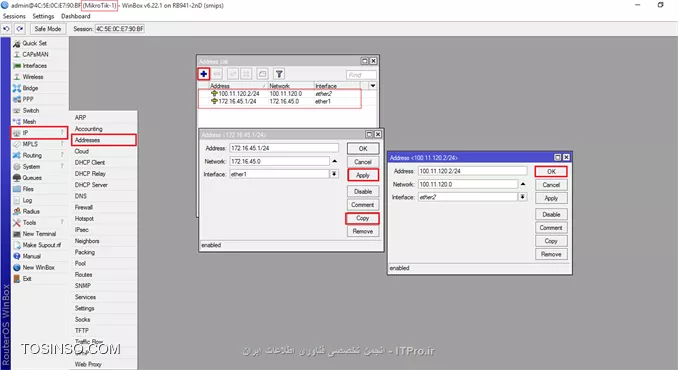
Task: Apply changes in the 172.16.45.1/24 dialog
Action: [x=363, y=175]
